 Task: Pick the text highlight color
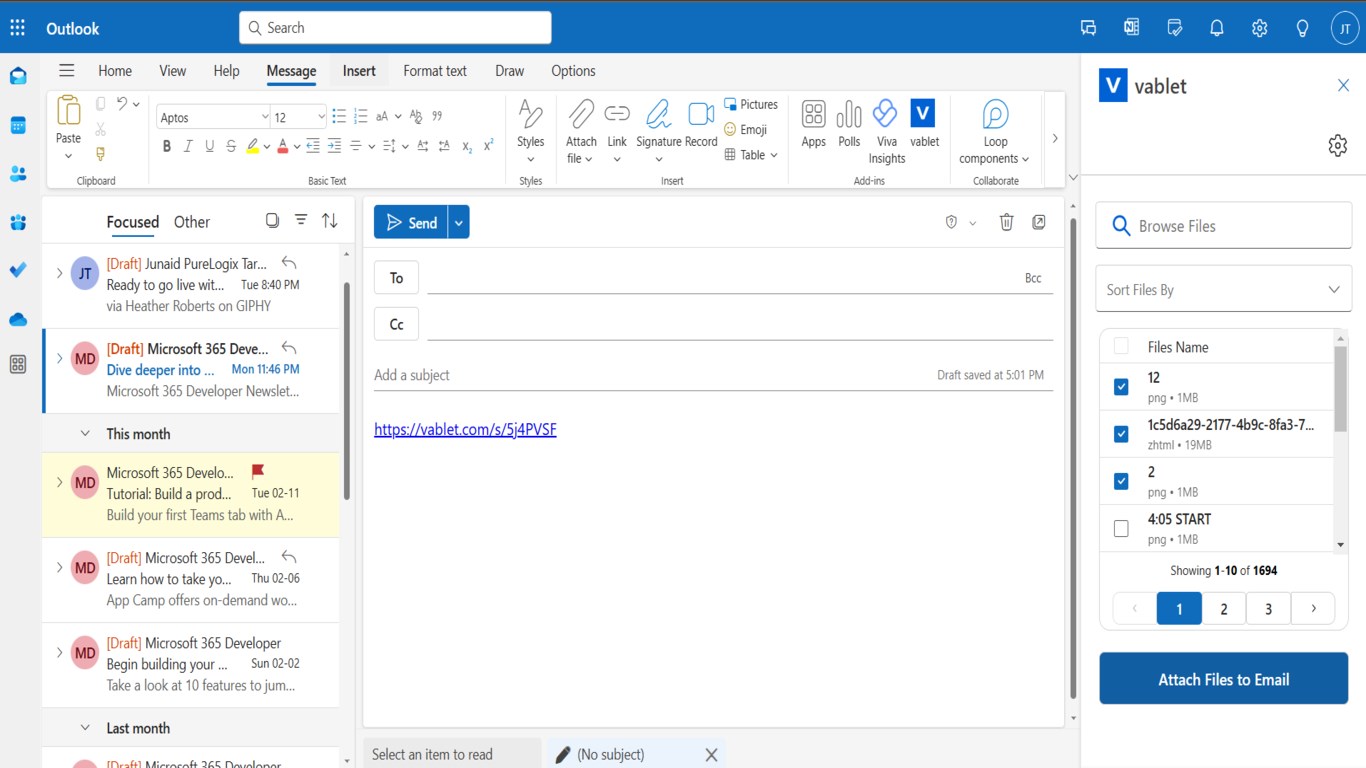pyautogui.click(x=253, y=146)
